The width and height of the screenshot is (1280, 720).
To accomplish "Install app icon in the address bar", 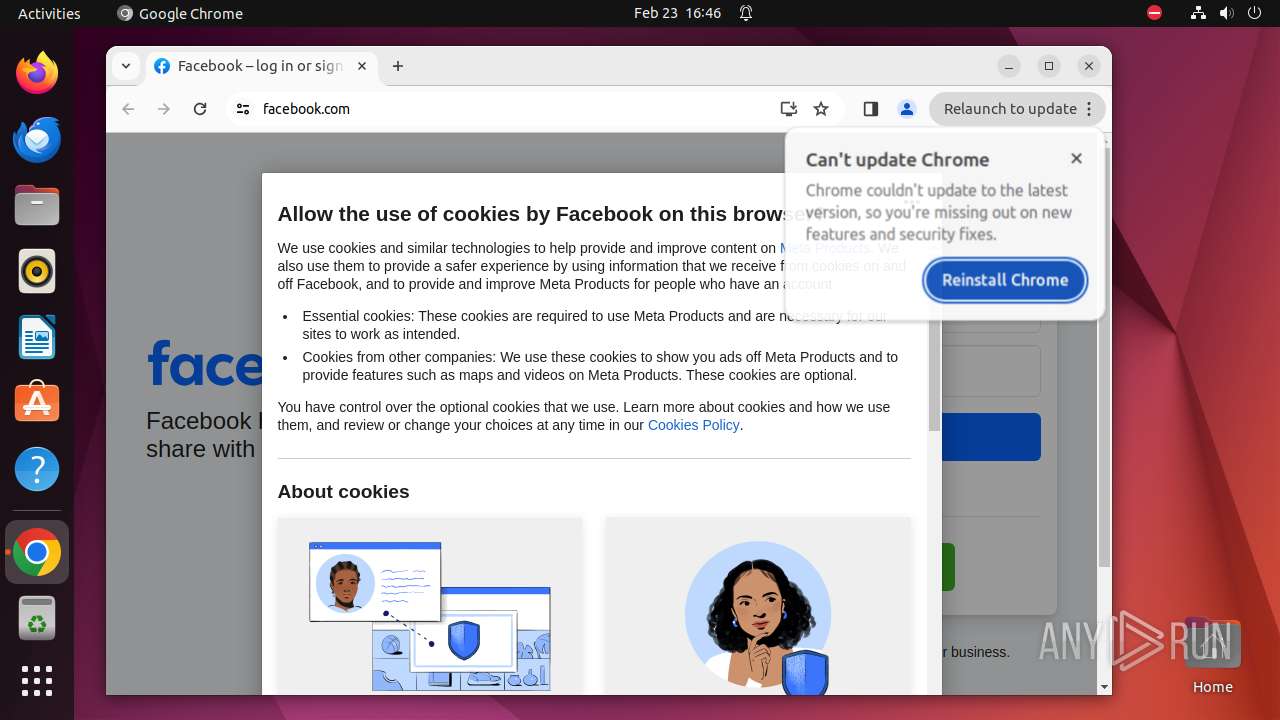I will [x=788, y=109].
